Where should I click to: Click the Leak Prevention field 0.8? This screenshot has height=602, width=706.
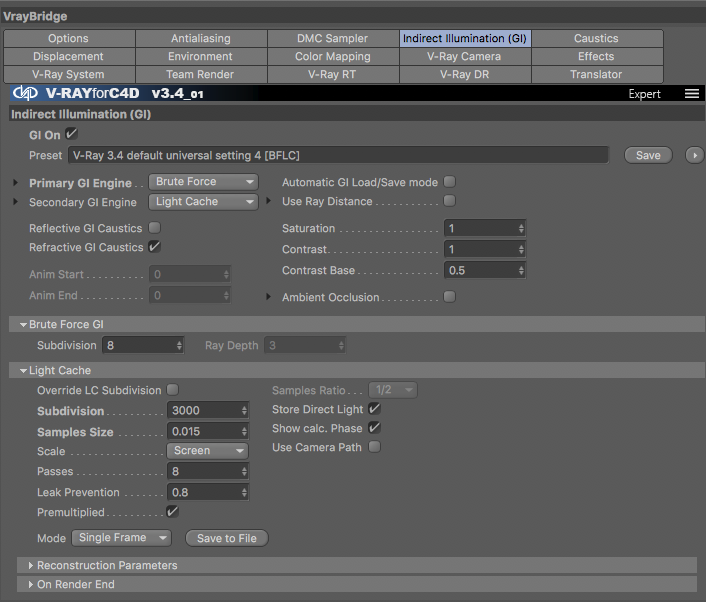click(x=208, y=492)
